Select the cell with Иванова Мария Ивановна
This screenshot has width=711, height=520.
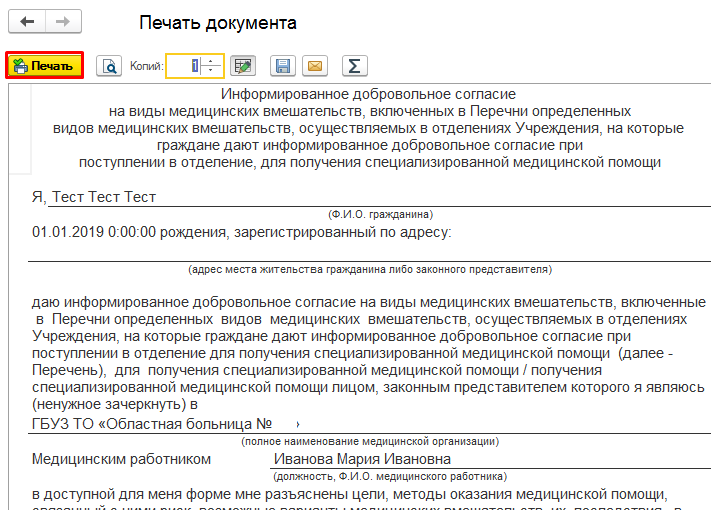362,459
